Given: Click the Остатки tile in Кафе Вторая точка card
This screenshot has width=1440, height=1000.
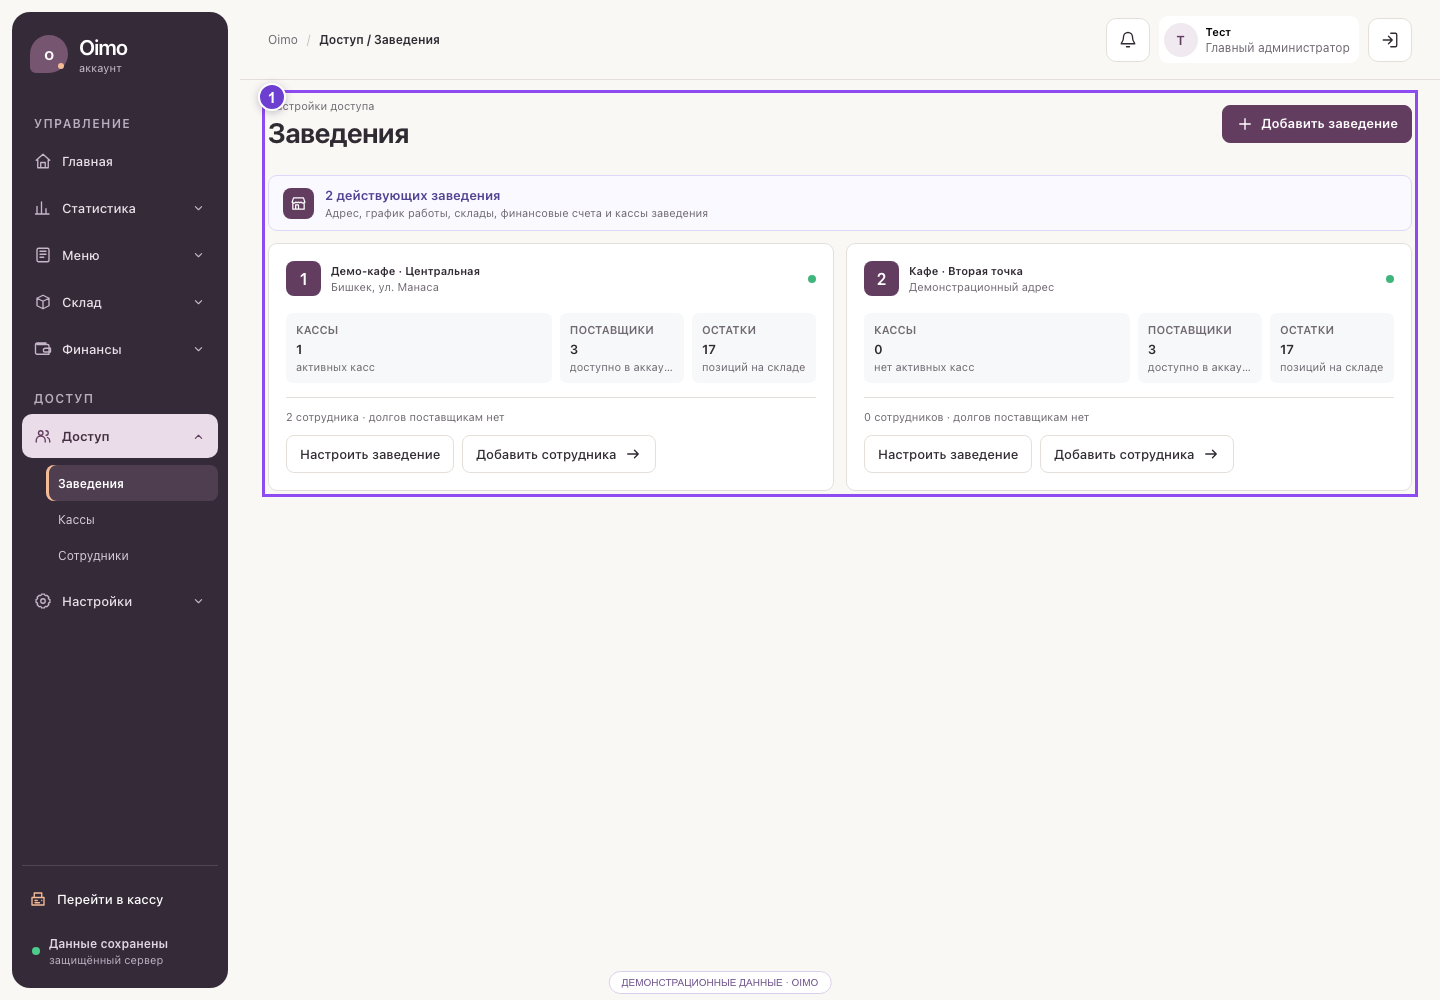Looking at the screenshot, I should pyautogui.click(x=1332, y=348).
